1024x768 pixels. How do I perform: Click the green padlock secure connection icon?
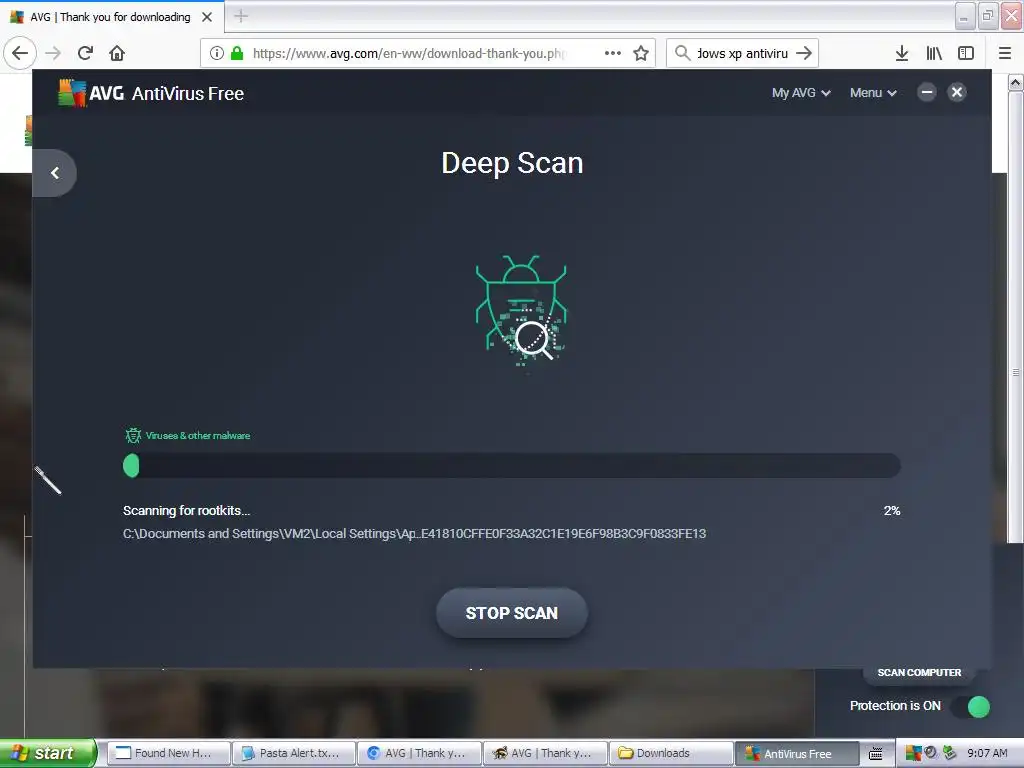[x=237, y=53]
